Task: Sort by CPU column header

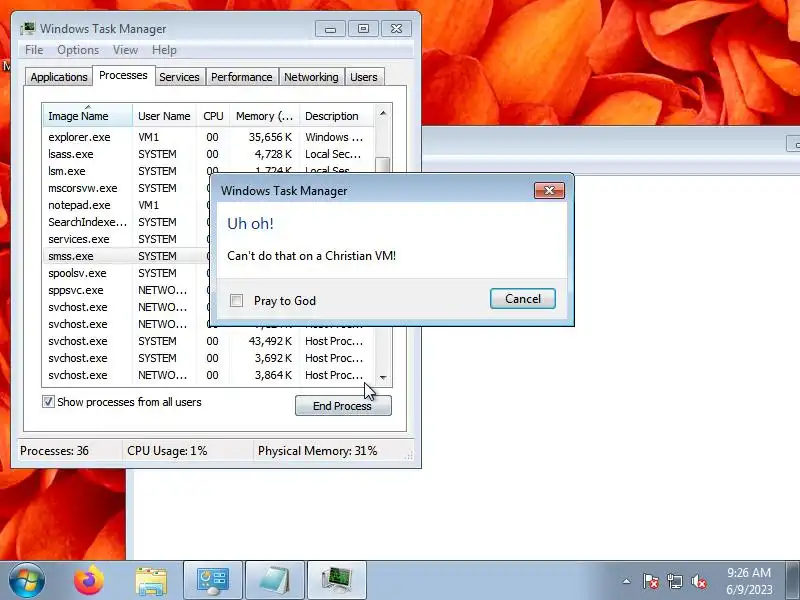Action: tap(213, 116)
